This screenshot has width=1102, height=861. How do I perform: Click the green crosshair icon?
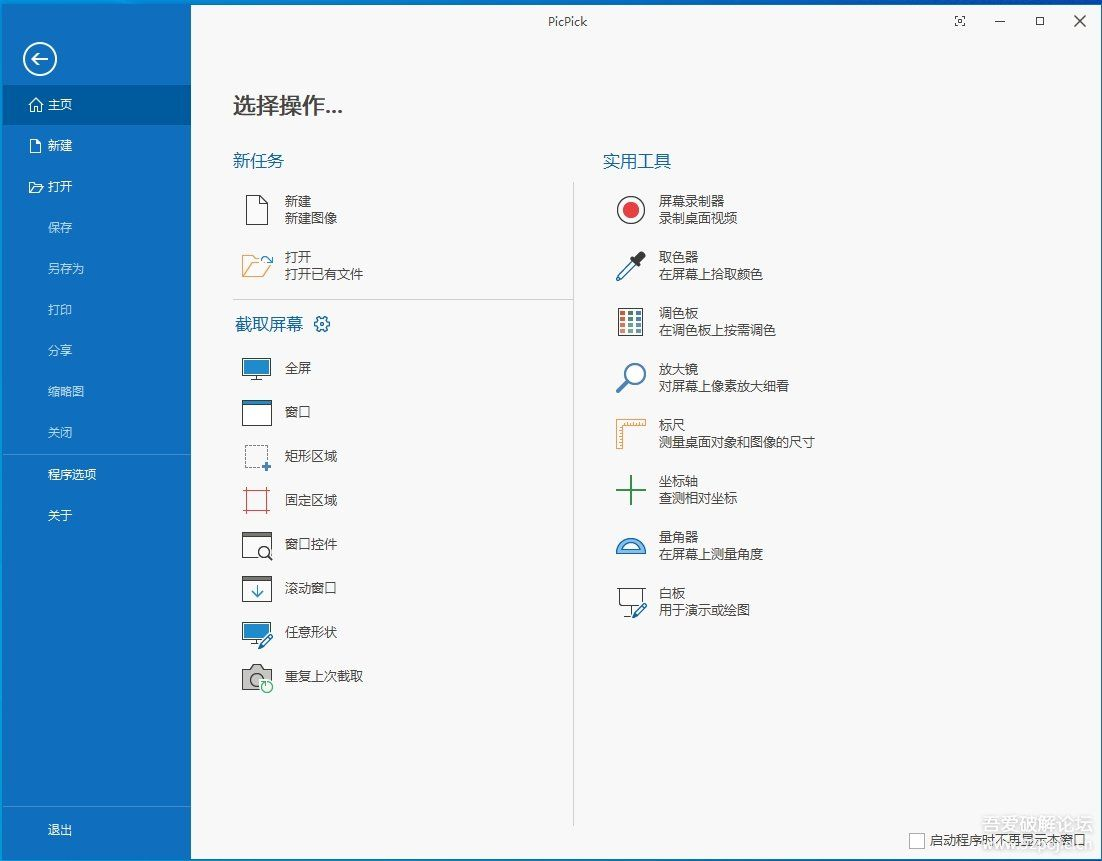[x=630, y=490]
